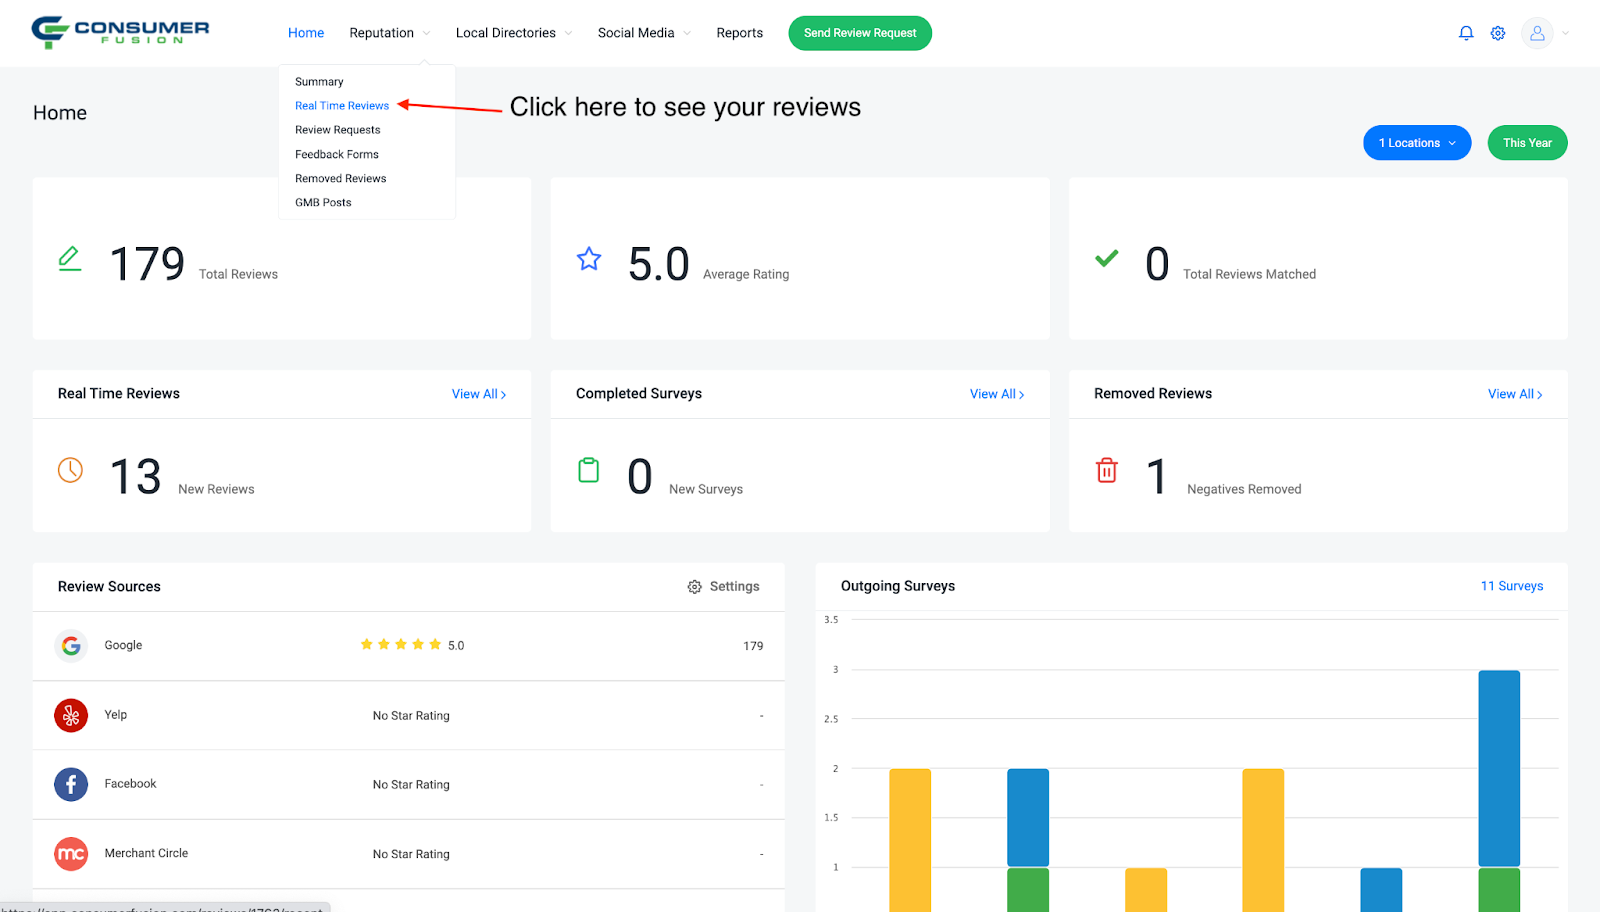
Task: Select Summary from Reputation menu
Action: 319,82
